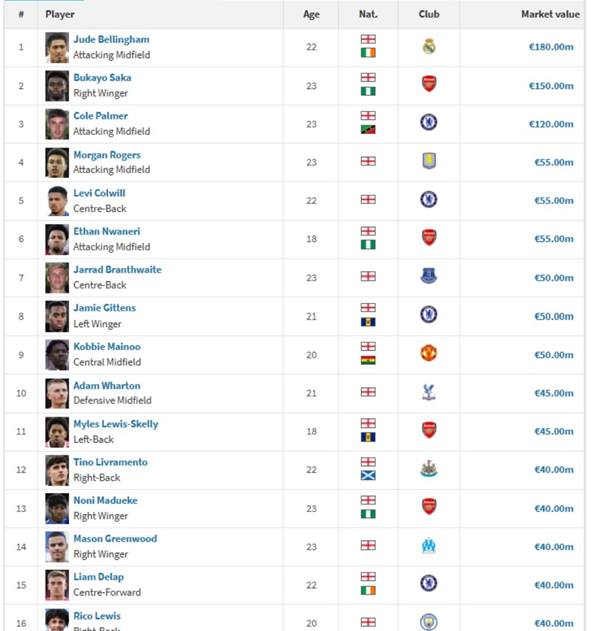Click Levi Colwill's portrait thumbnail
The height and width of the screenshot is (631, 600).
57,201
